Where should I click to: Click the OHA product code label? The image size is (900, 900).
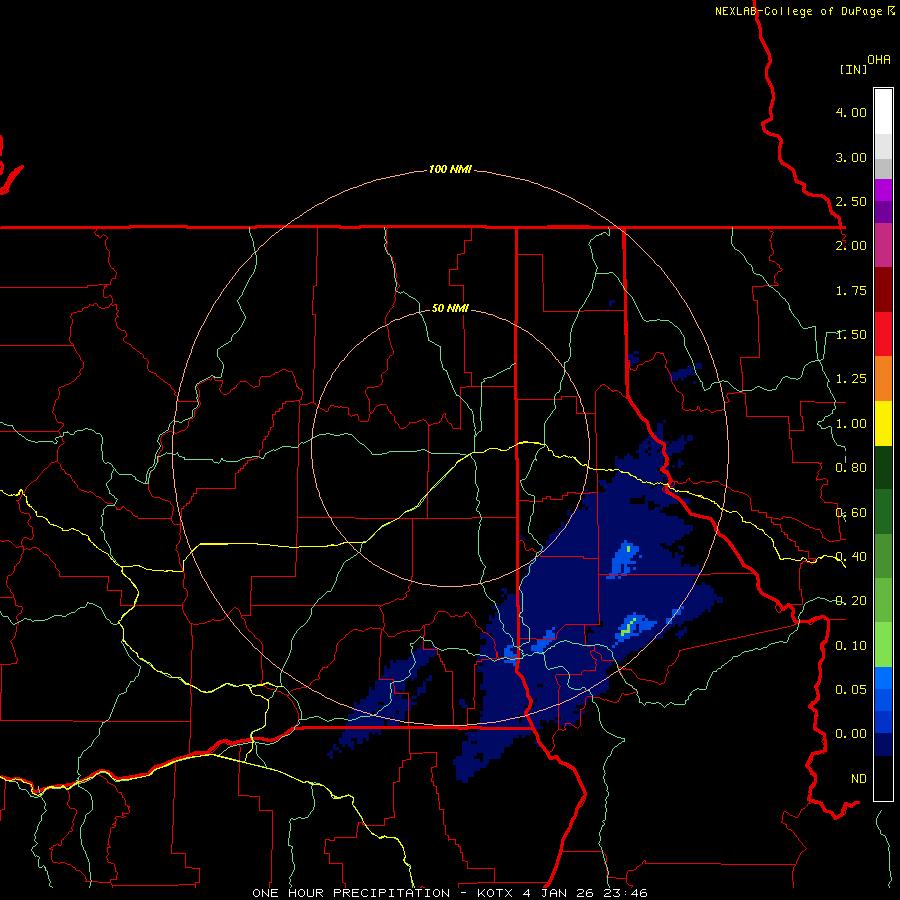pyautogui.click(x=879, y=60)
